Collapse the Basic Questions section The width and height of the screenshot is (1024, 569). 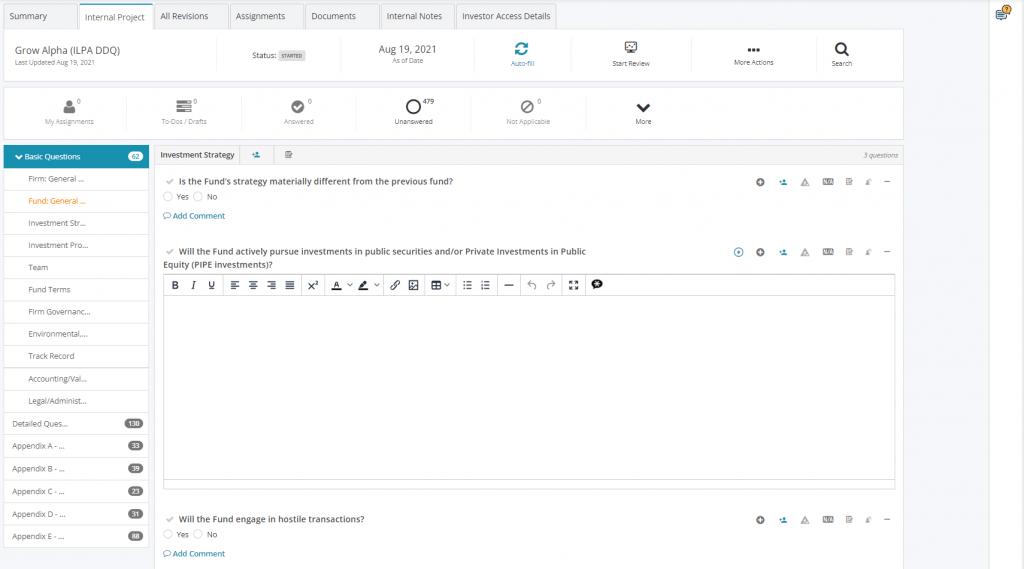tap(19, 157)
